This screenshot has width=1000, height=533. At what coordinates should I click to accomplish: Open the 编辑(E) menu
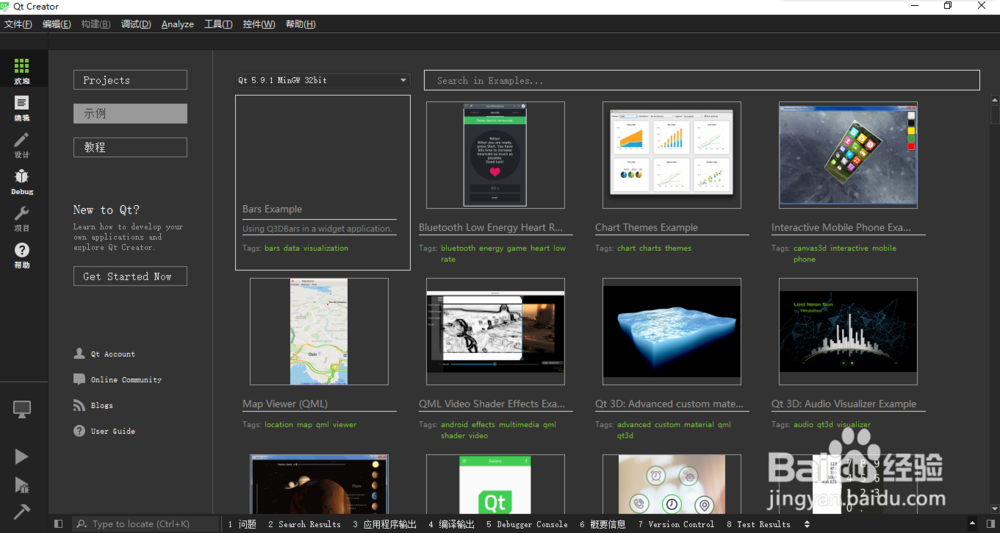click(x=57, y=24)
